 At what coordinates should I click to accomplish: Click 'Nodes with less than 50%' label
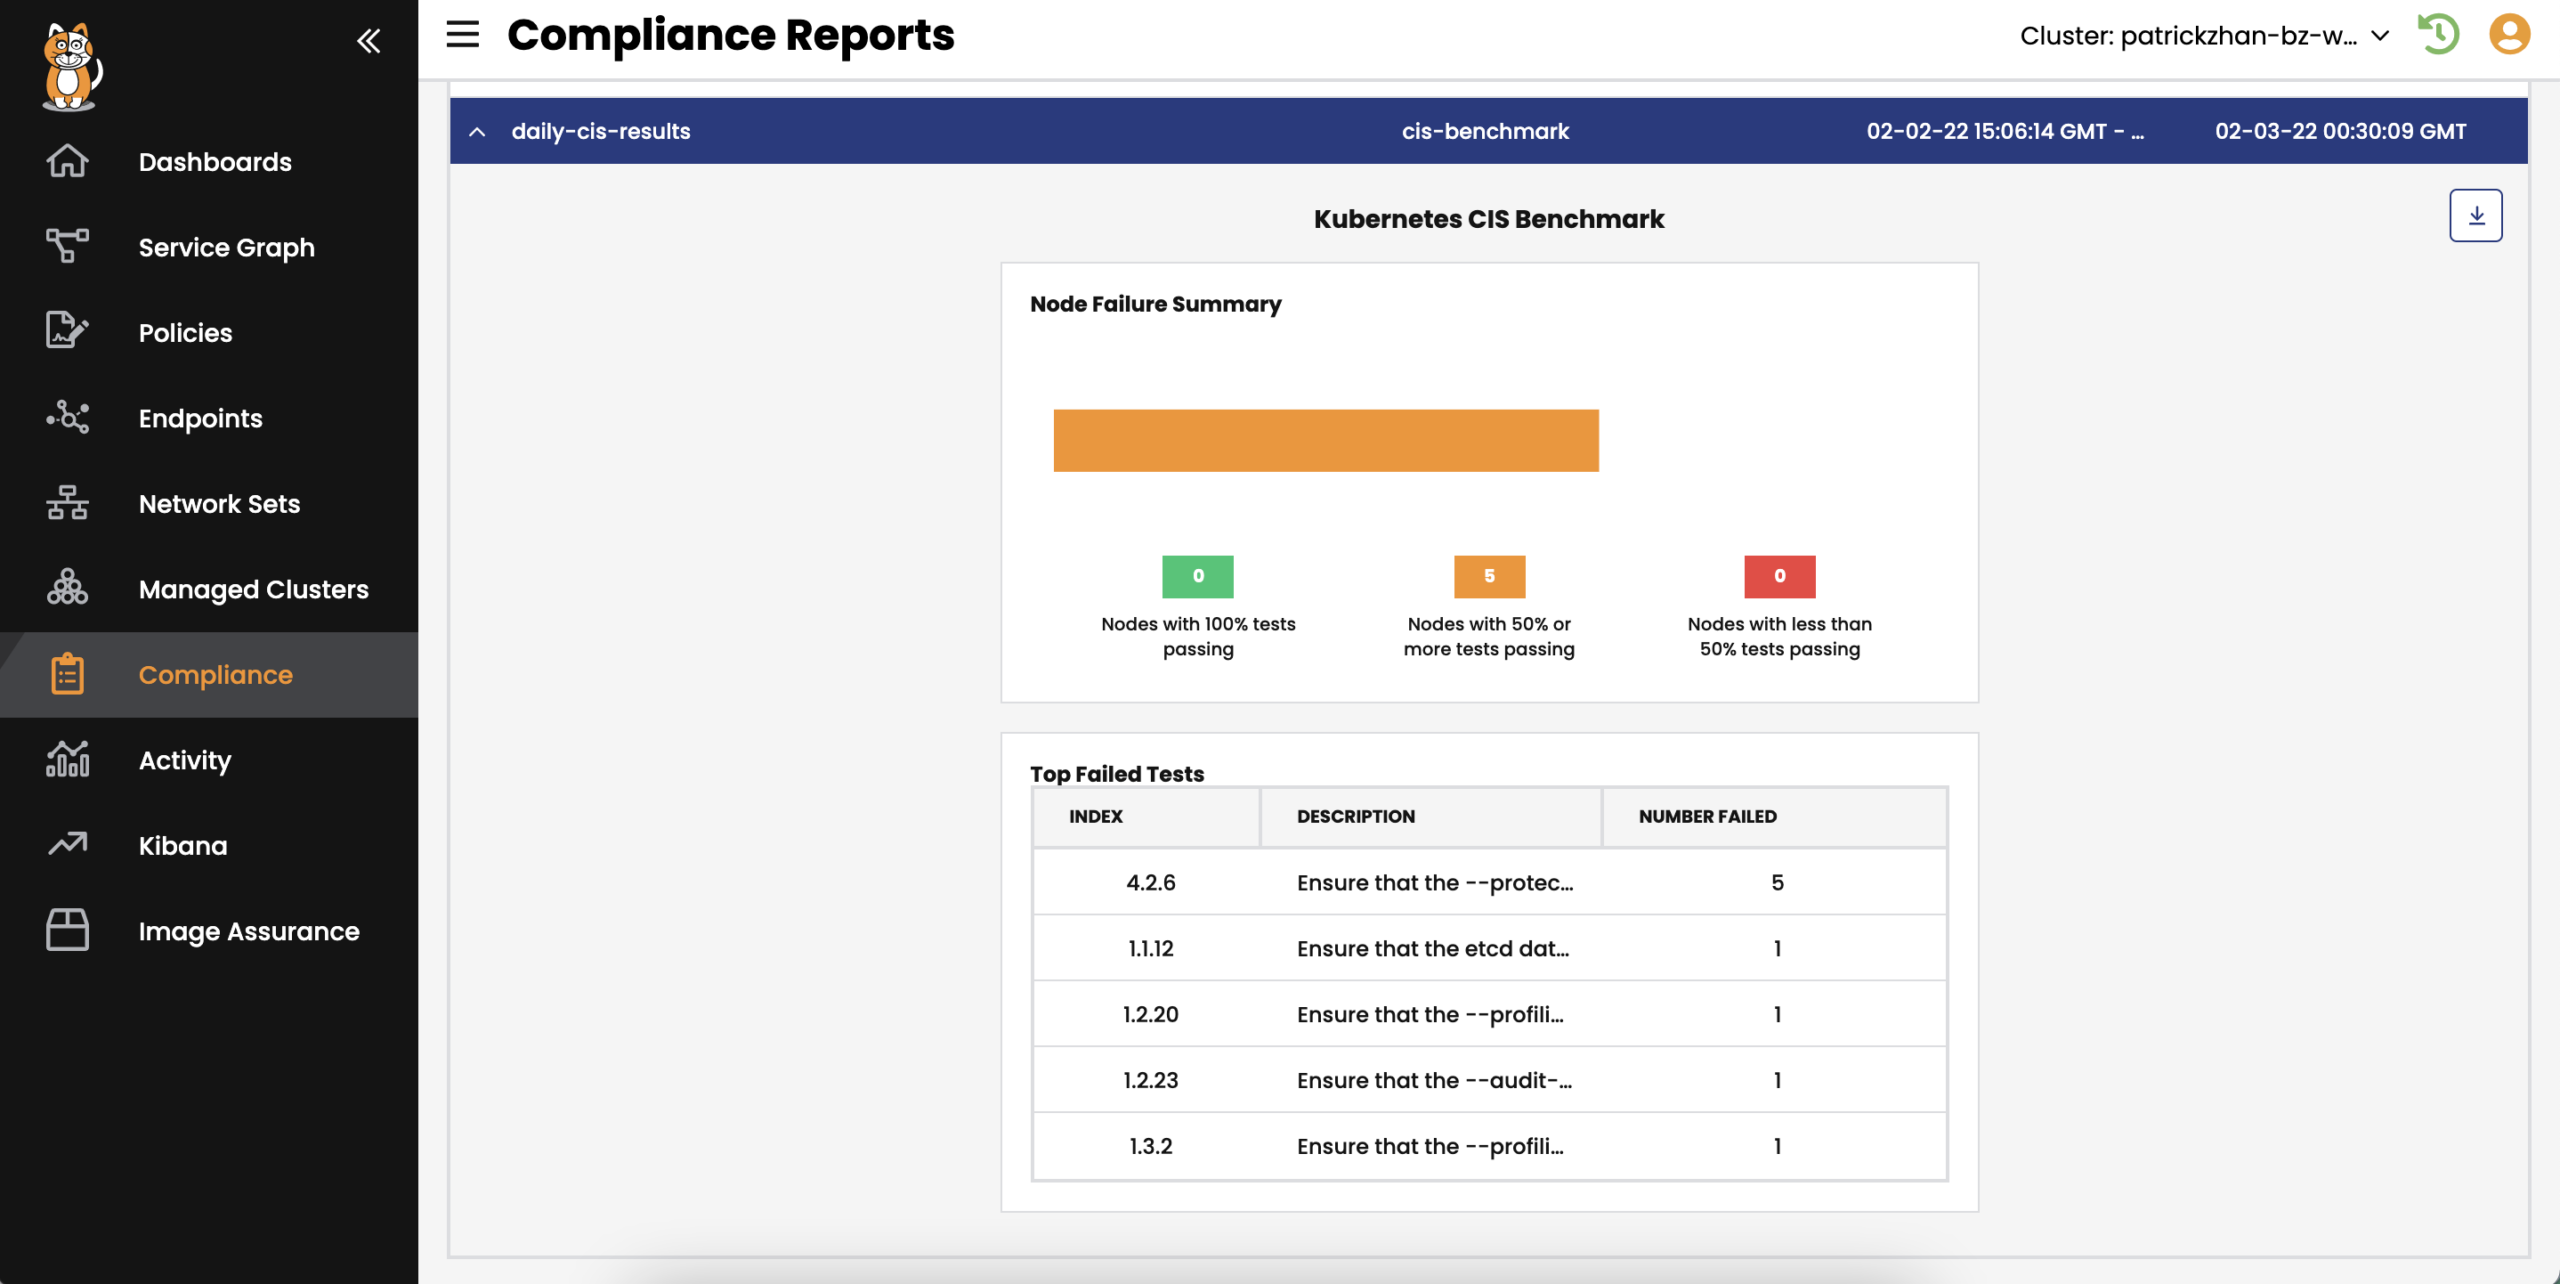1780,636
